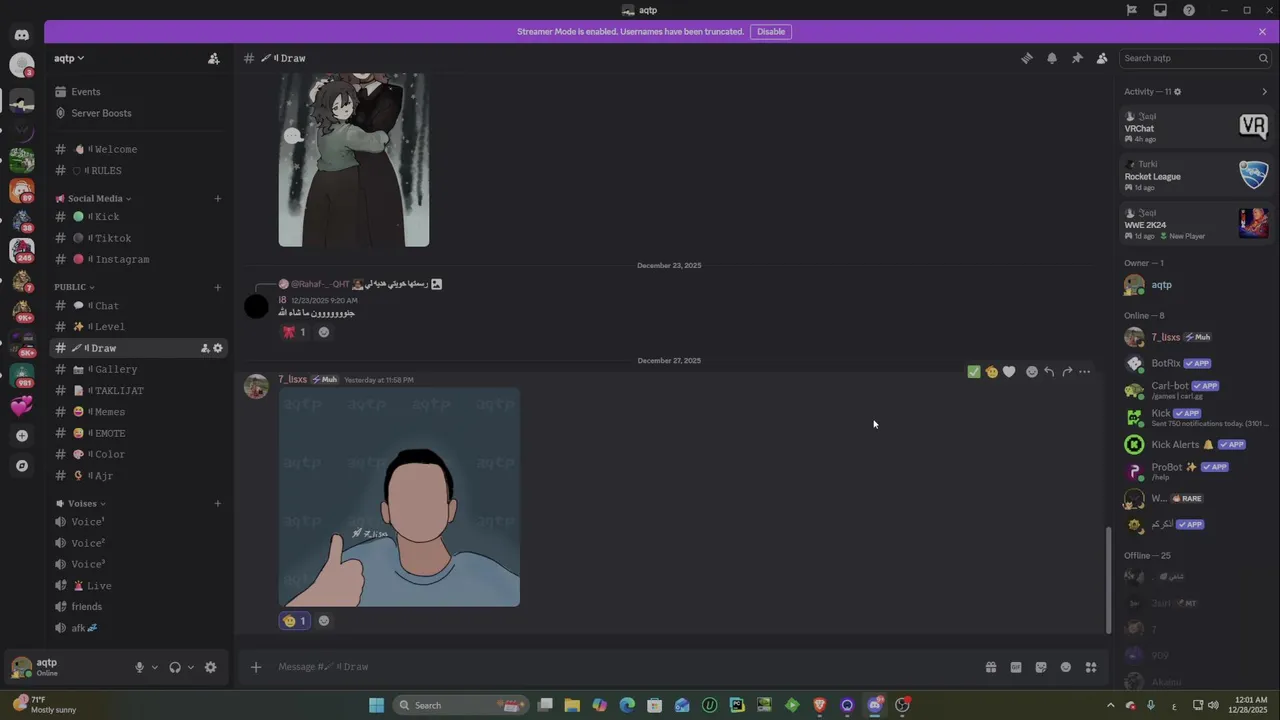This screenshot has width=1280, height=720.
Task: Toggle bow reaction count on December 23 message
Action: click(295, 332)
